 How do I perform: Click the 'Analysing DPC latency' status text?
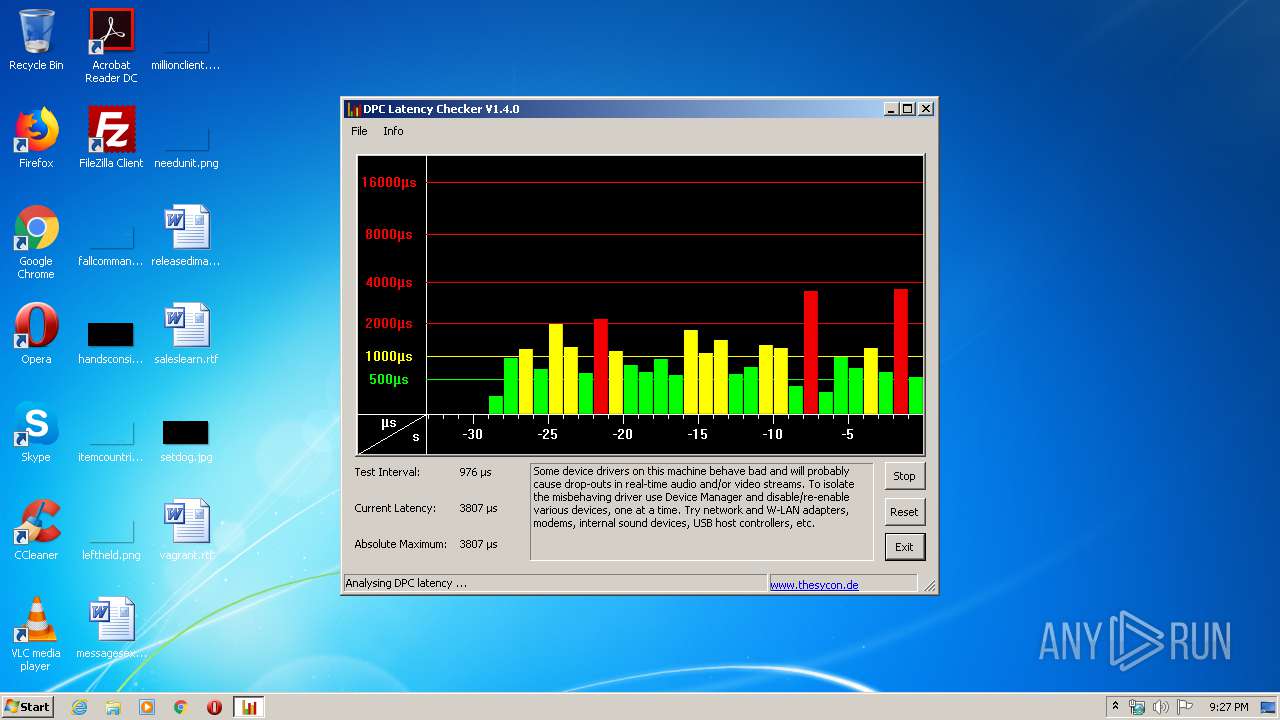tap(406, 583)
